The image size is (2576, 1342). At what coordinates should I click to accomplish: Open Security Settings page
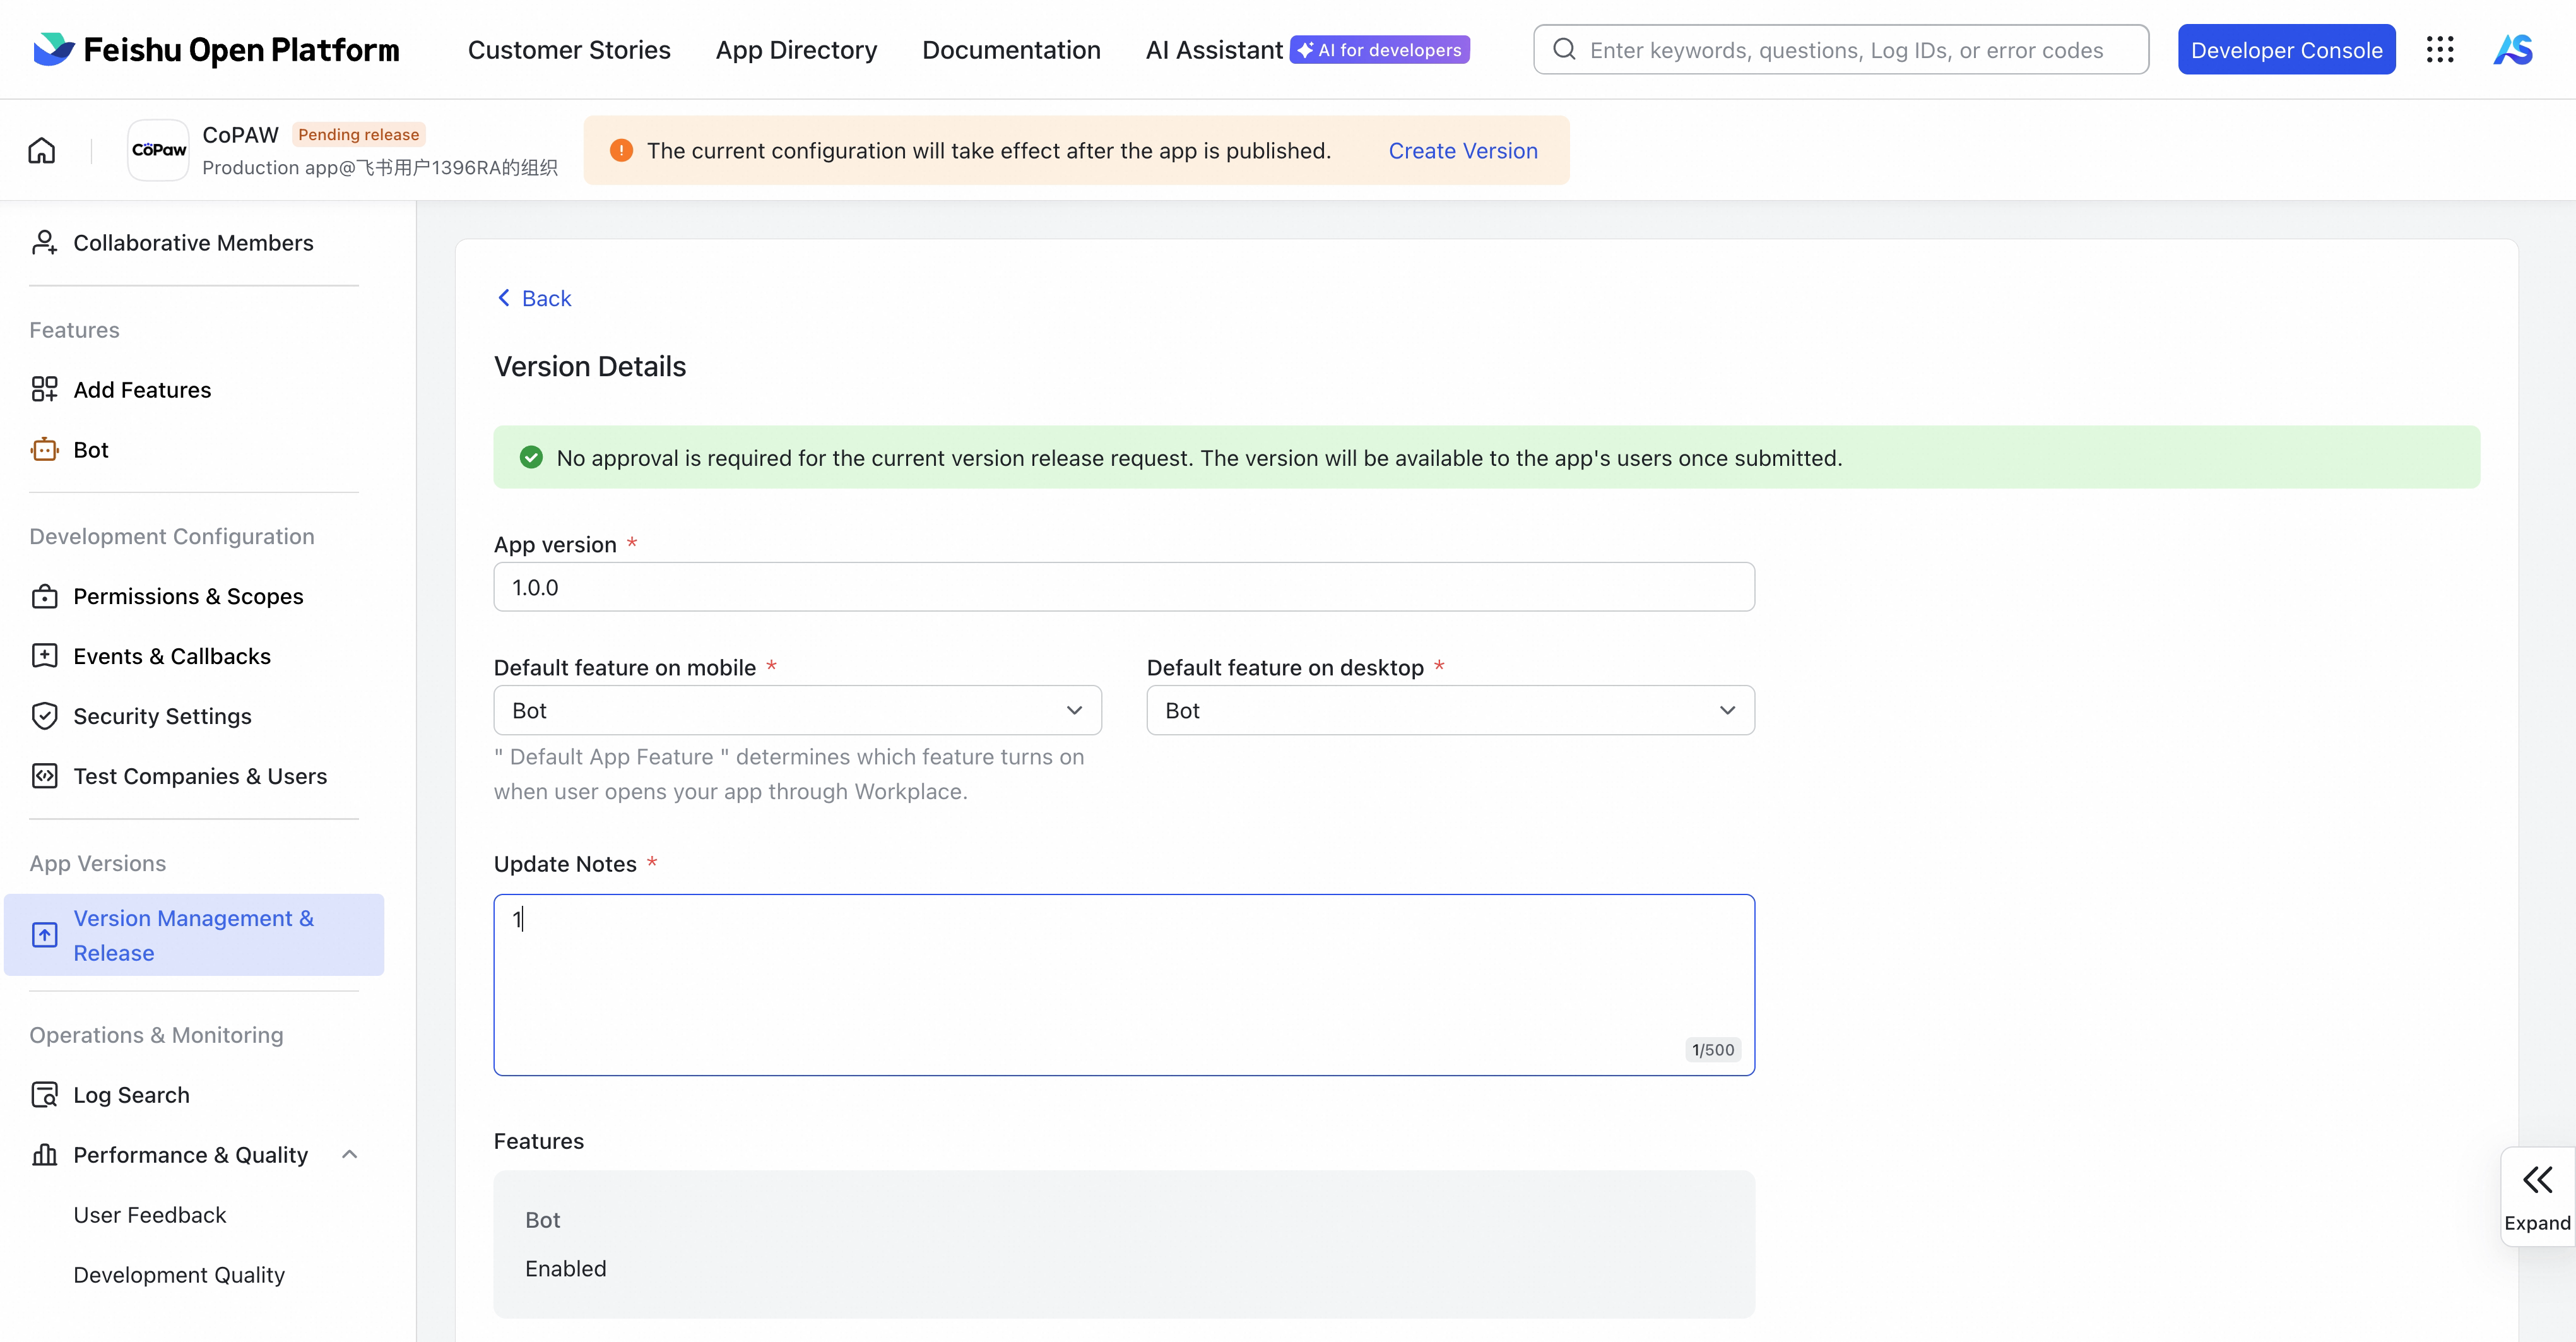tap(162, 717)
